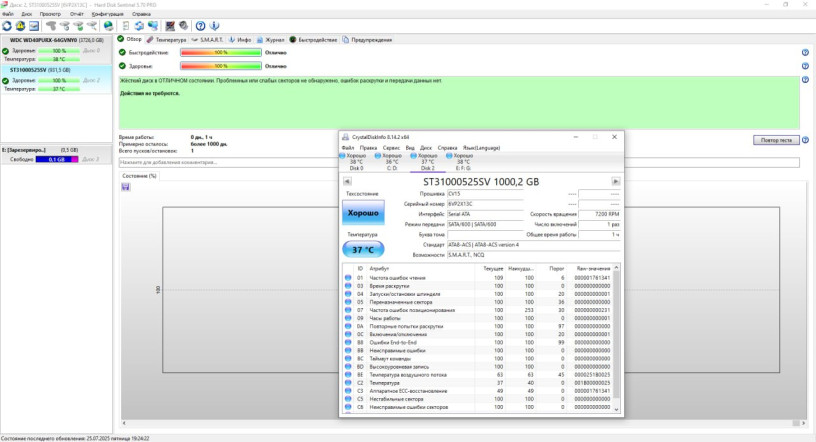Click the dark monitor icon in toolbar
Screen dimensions: 816x442
tap(170, 26)
